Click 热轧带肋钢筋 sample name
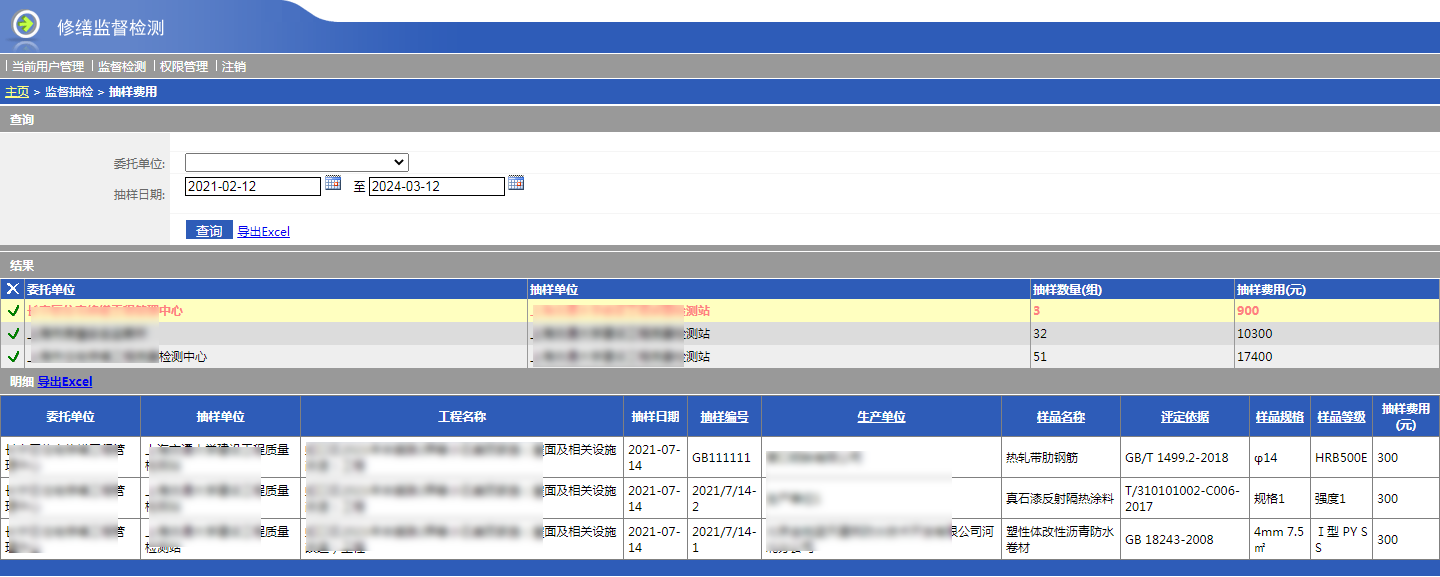The image size is (1440, 577). click(1042, 457)
